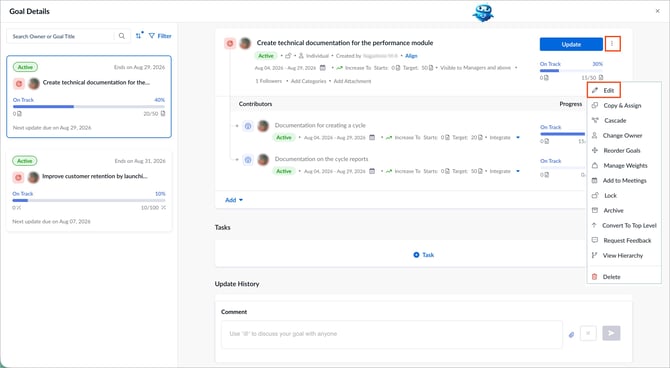The width and height of the screenshot is (670, 368).
Task: Add a new Task with plus button
Action: (423, 255)
